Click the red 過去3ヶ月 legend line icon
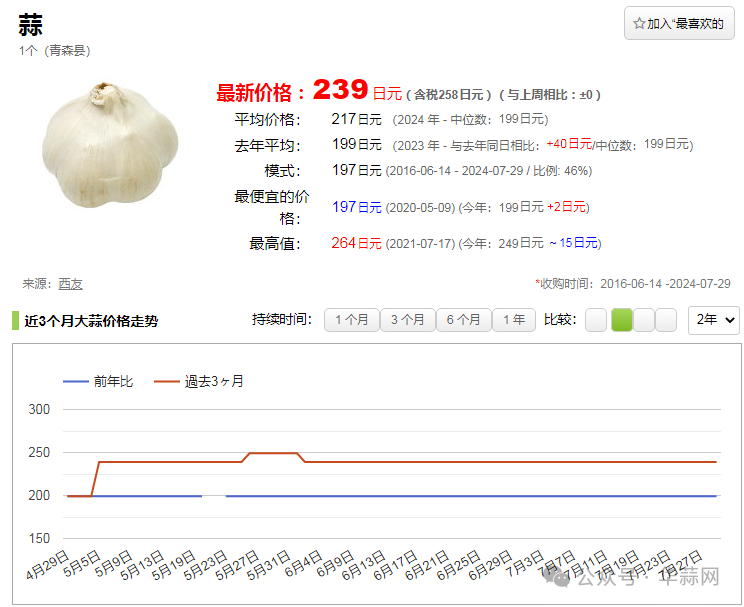Viewport: 744px width, 607px height. (166, 381)
